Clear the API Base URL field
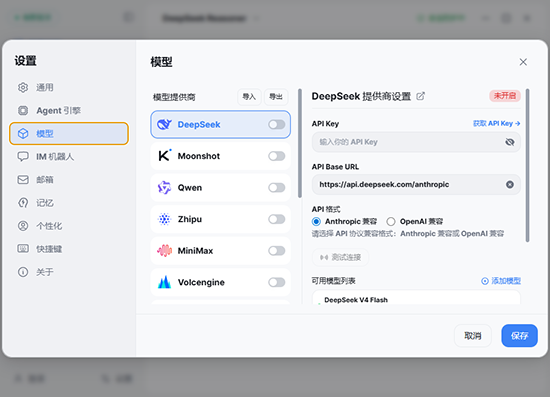This screenshot has height=397, width=550. coord(510,184)
